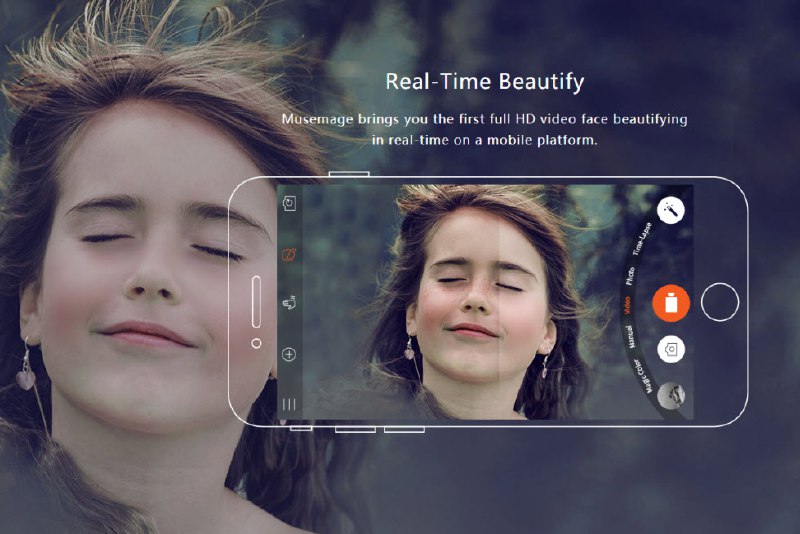This screenshot has width=800, height=534.
Task: Tap the three vertical bars menu icon
Action: coord(289,404)
